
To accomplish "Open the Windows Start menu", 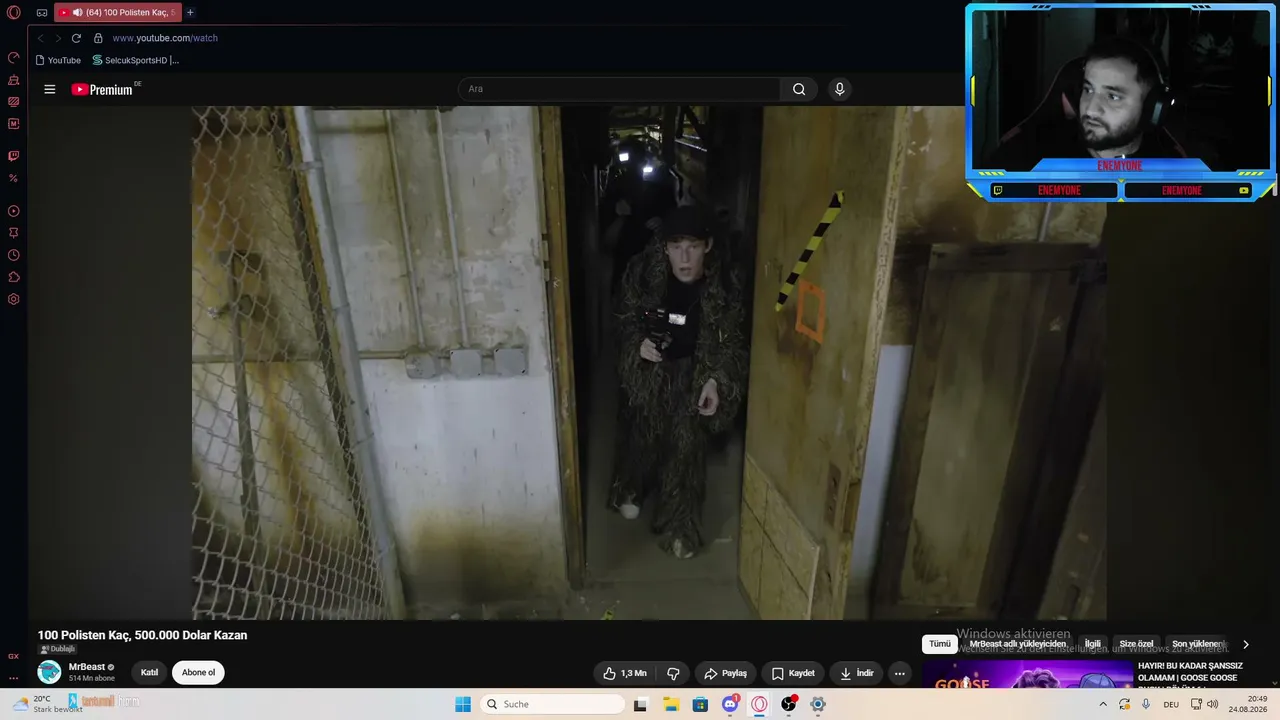I will (x=463, y=704).
